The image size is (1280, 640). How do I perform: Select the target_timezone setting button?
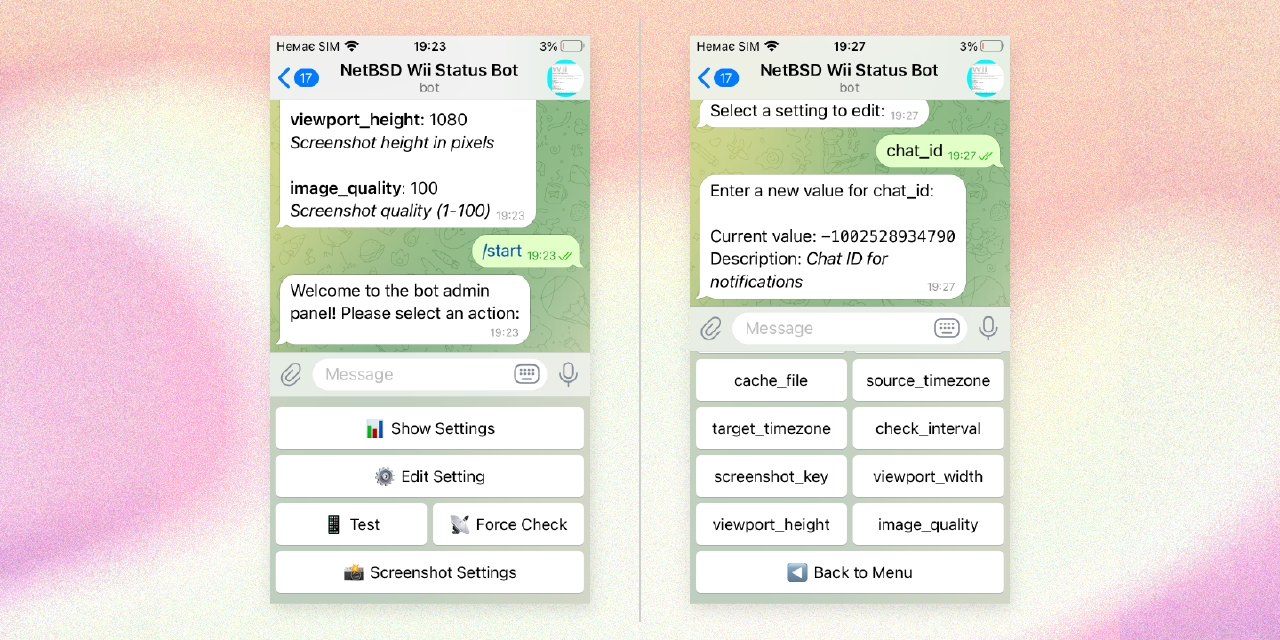point(771,428)
